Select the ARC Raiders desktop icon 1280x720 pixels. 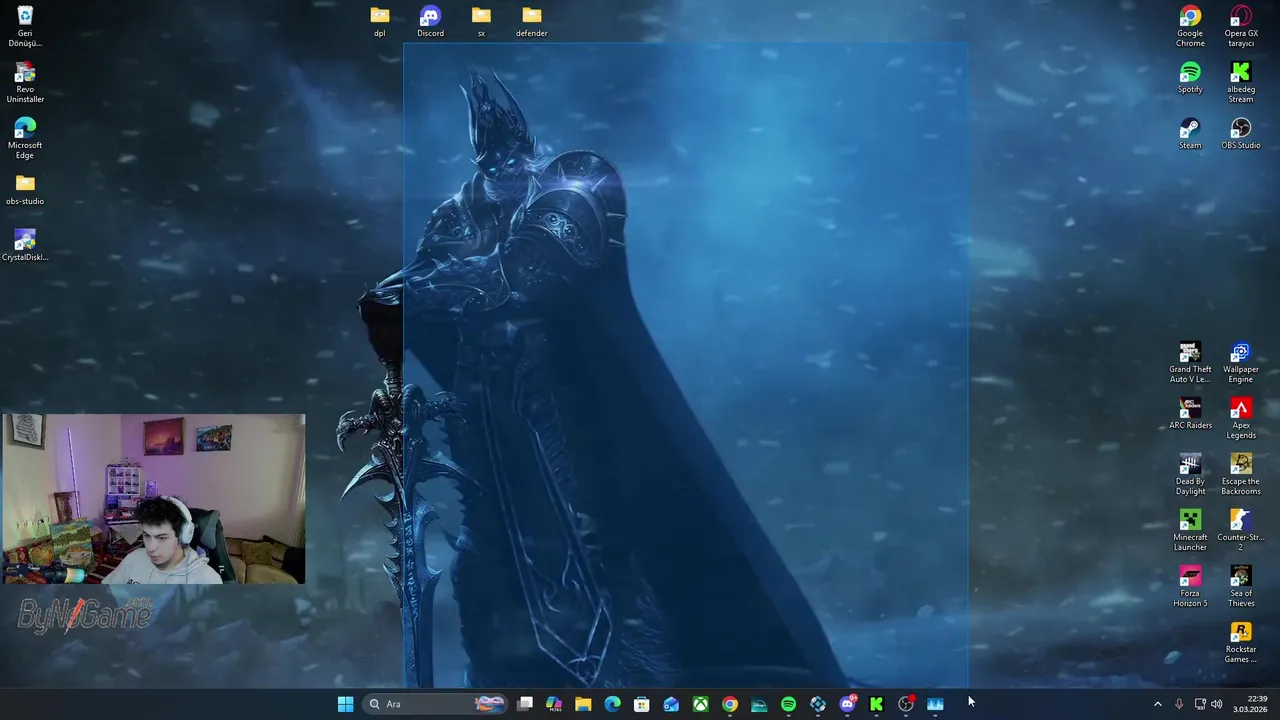[x=1190, y=413]
